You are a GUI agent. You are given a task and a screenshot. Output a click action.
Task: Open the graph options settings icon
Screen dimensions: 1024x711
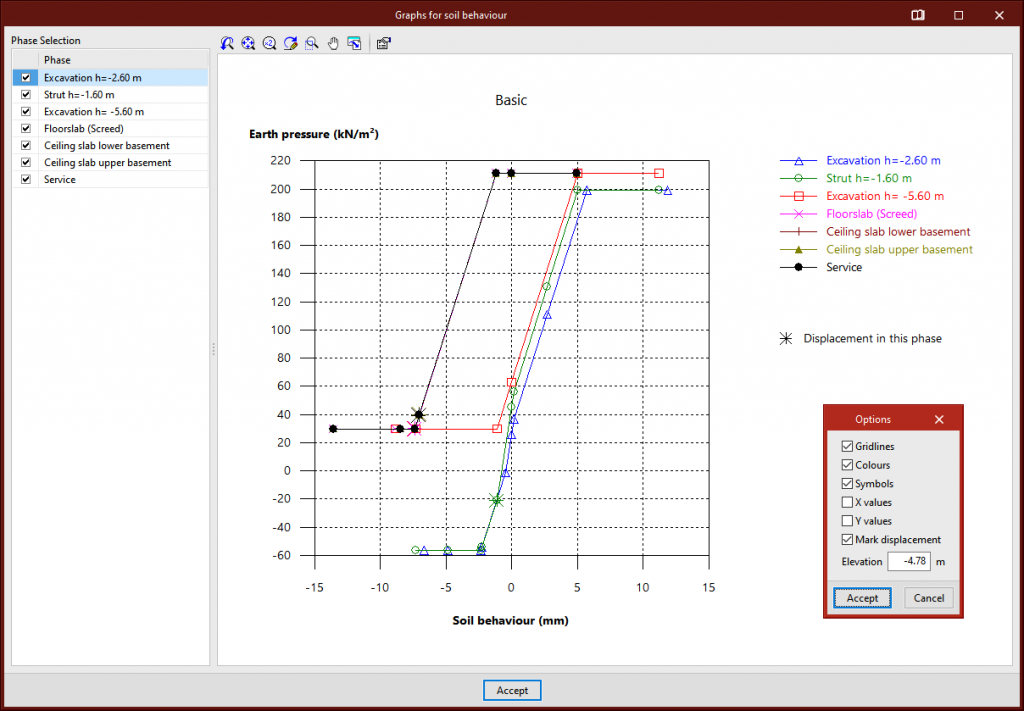pos(383,43)
